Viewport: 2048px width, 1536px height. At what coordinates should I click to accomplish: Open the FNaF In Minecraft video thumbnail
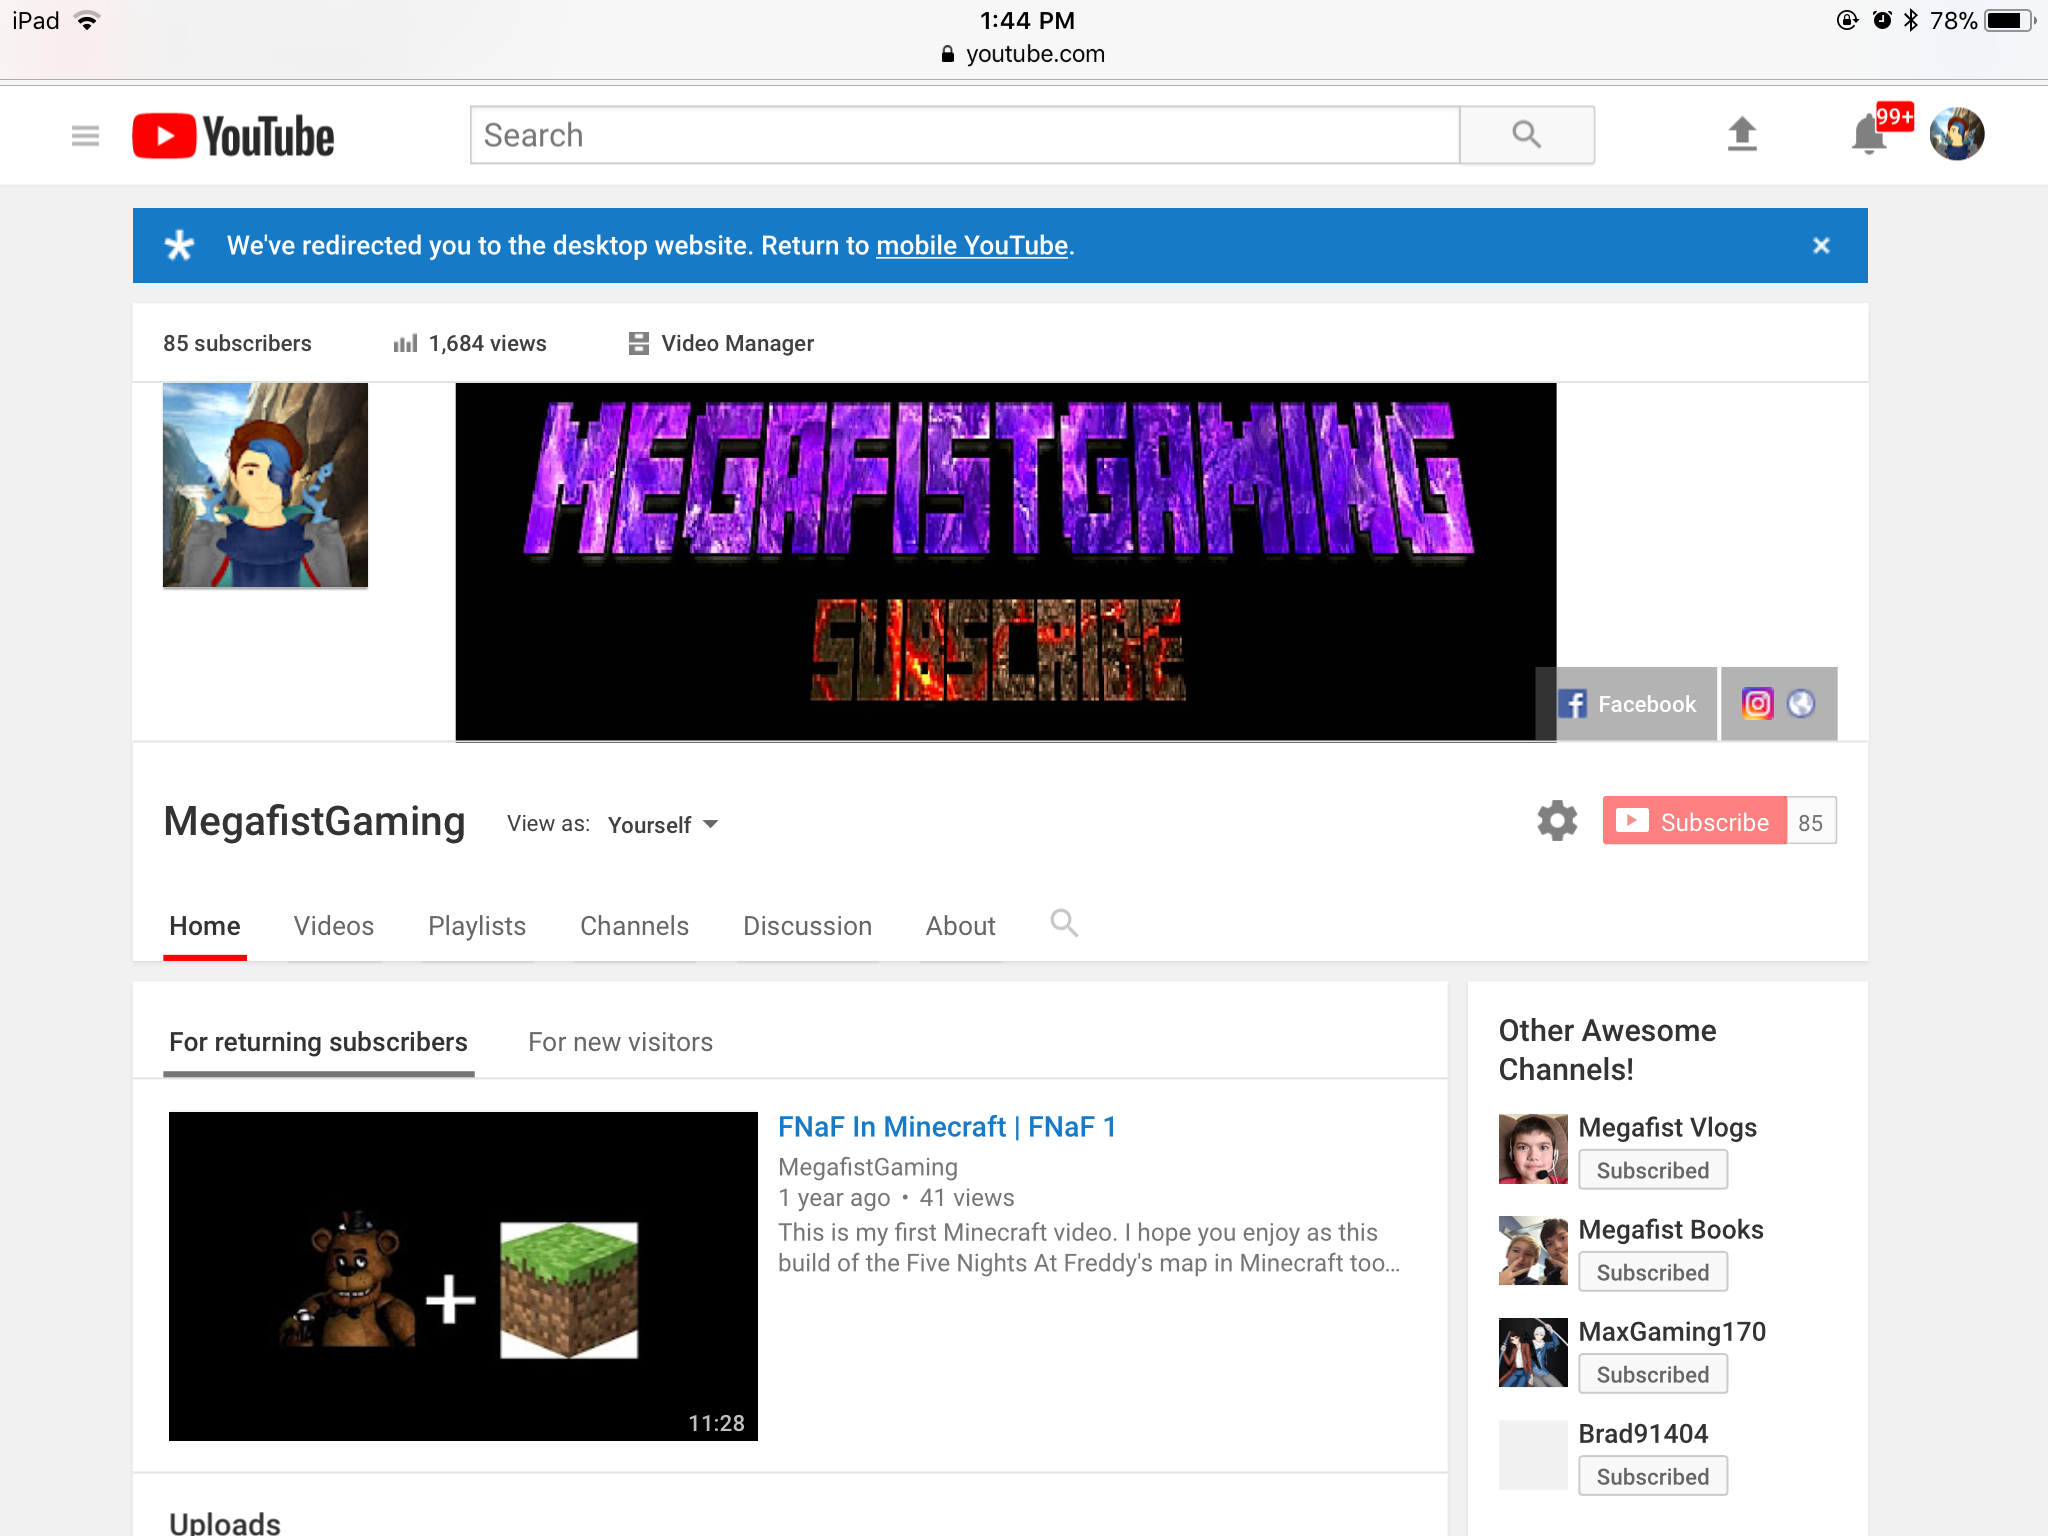pos(463,1276)
